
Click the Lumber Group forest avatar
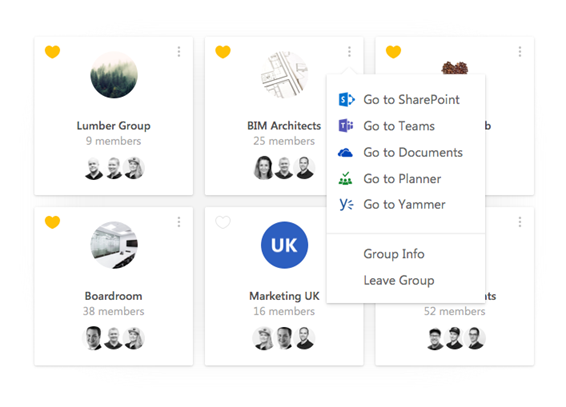(114, 75)
